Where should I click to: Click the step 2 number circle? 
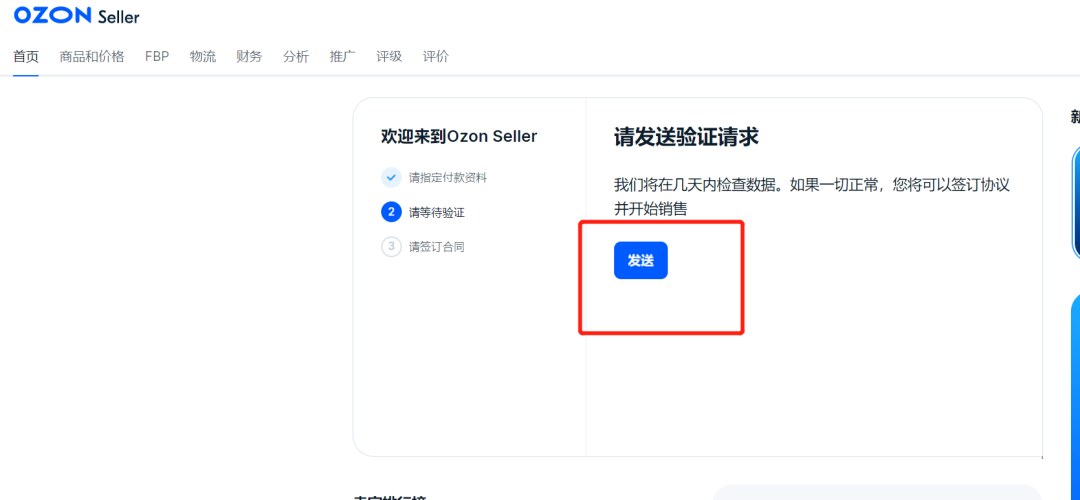391,212
